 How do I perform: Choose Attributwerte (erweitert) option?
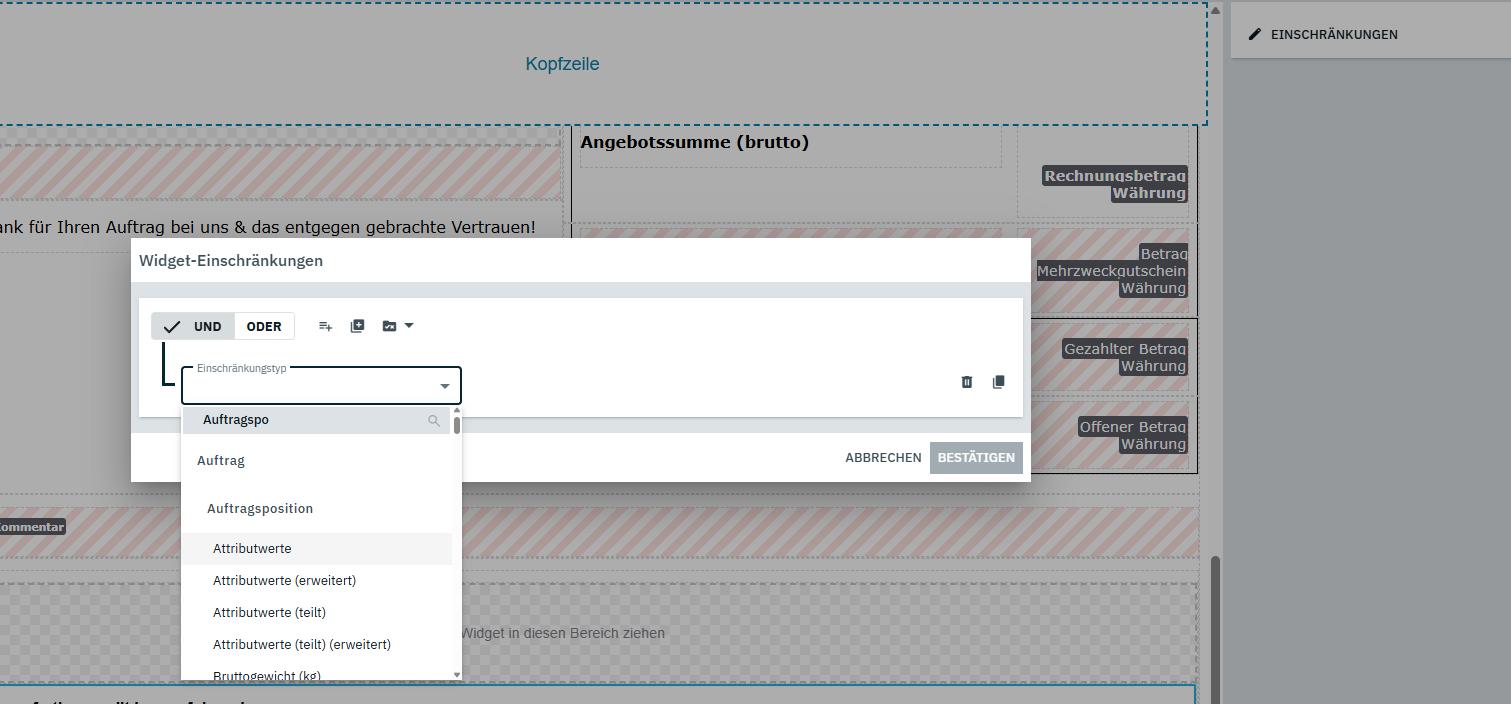tap(284, 581)
